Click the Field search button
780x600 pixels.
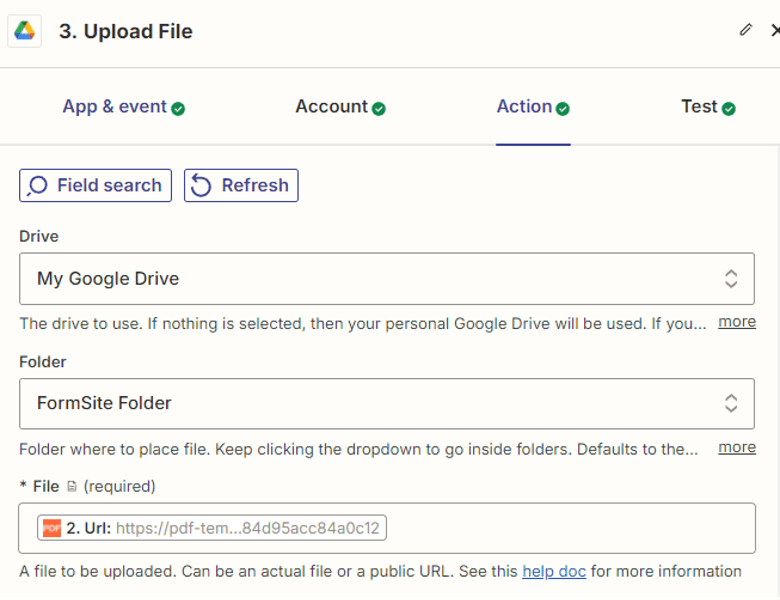coord(95,185)
